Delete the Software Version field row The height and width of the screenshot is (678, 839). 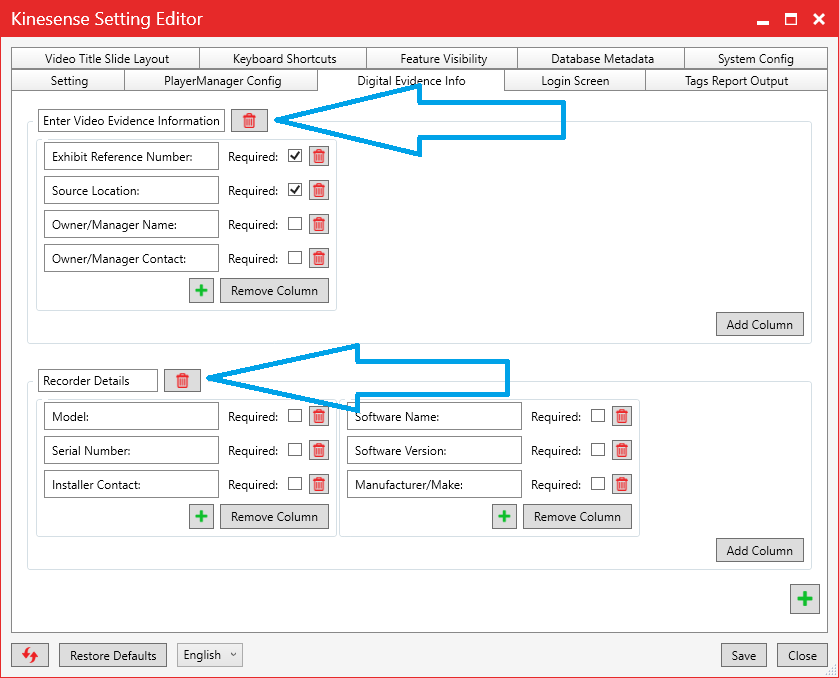621,450
